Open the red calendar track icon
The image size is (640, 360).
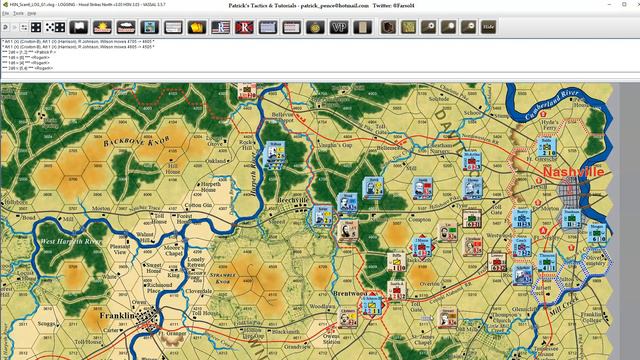(x=291, y=27)
